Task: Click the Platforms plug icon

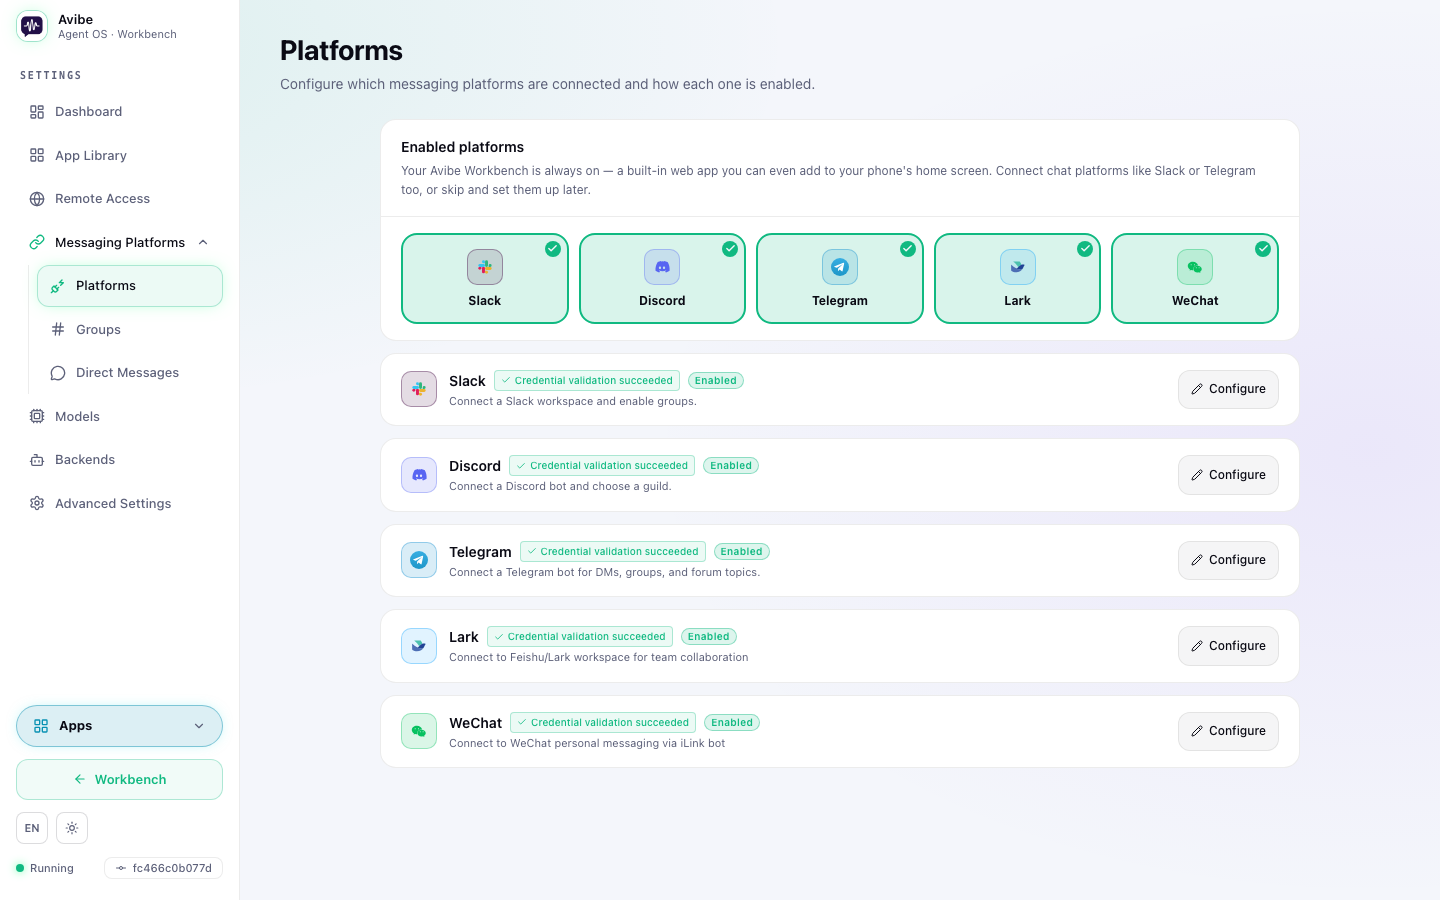Action: click(x=58, y=286)
